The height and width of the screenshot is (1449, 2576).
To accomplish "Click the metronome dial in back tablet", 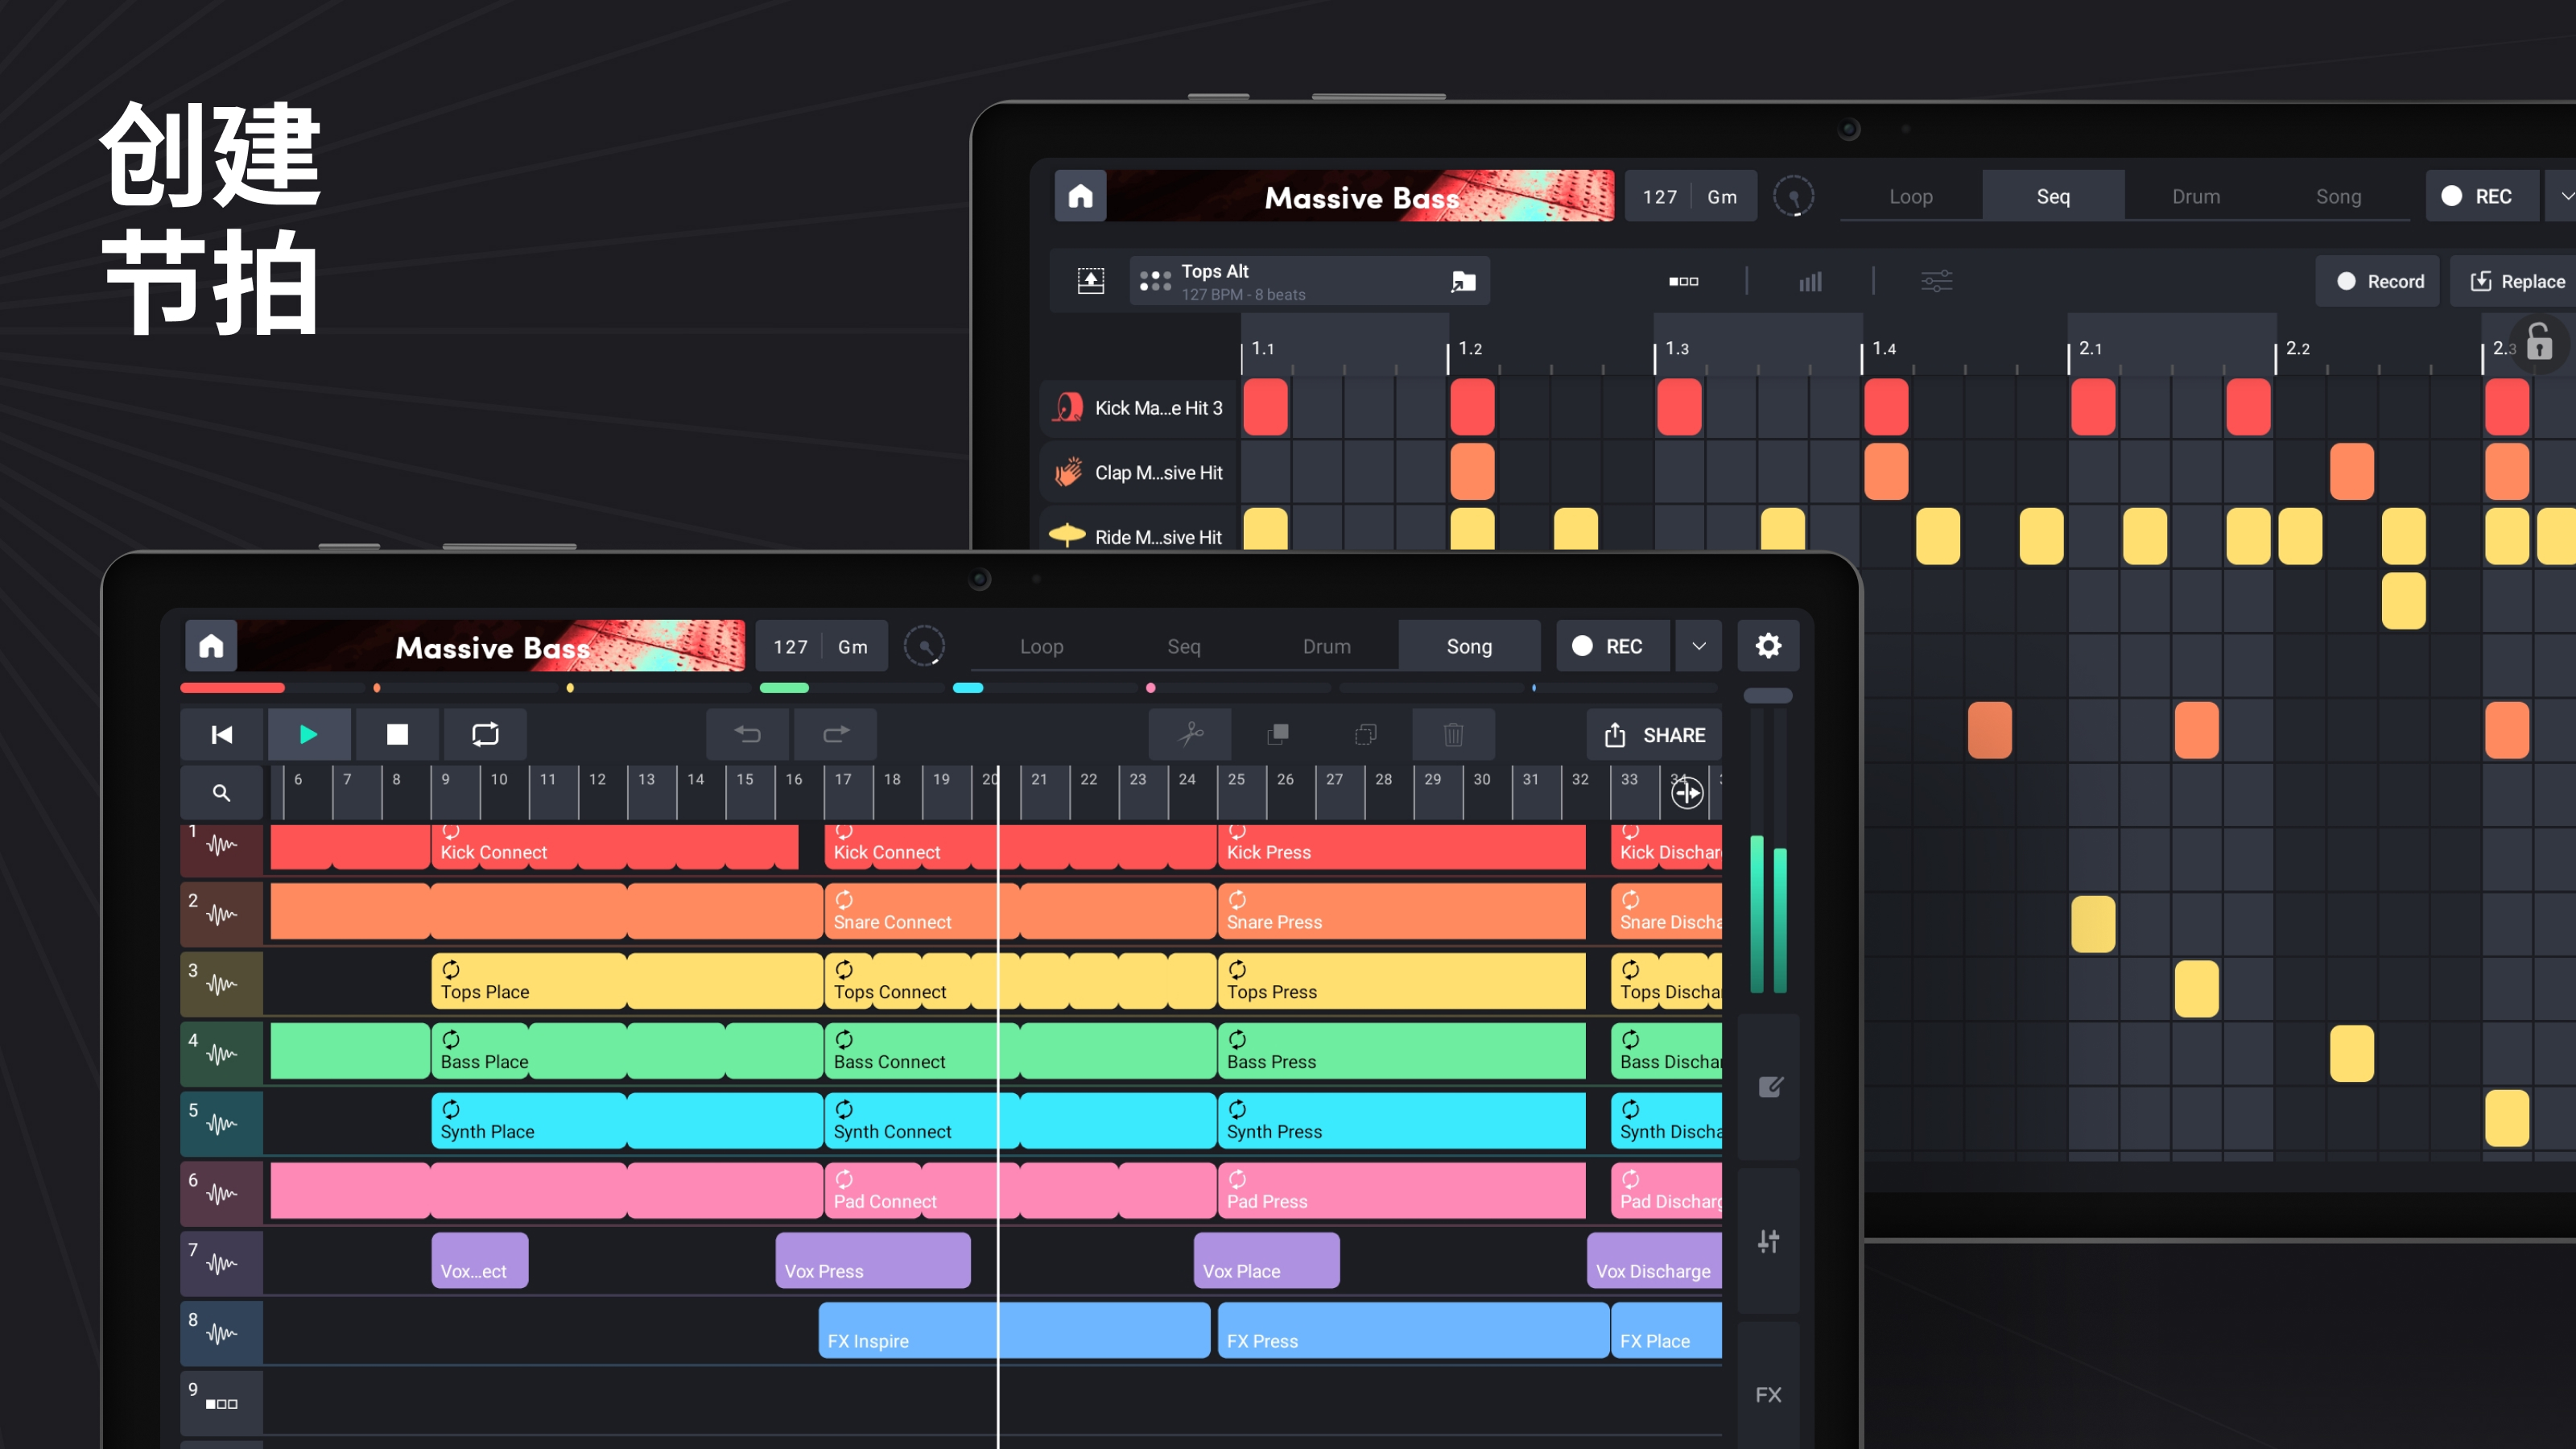I will click(x=1793, y=196).
